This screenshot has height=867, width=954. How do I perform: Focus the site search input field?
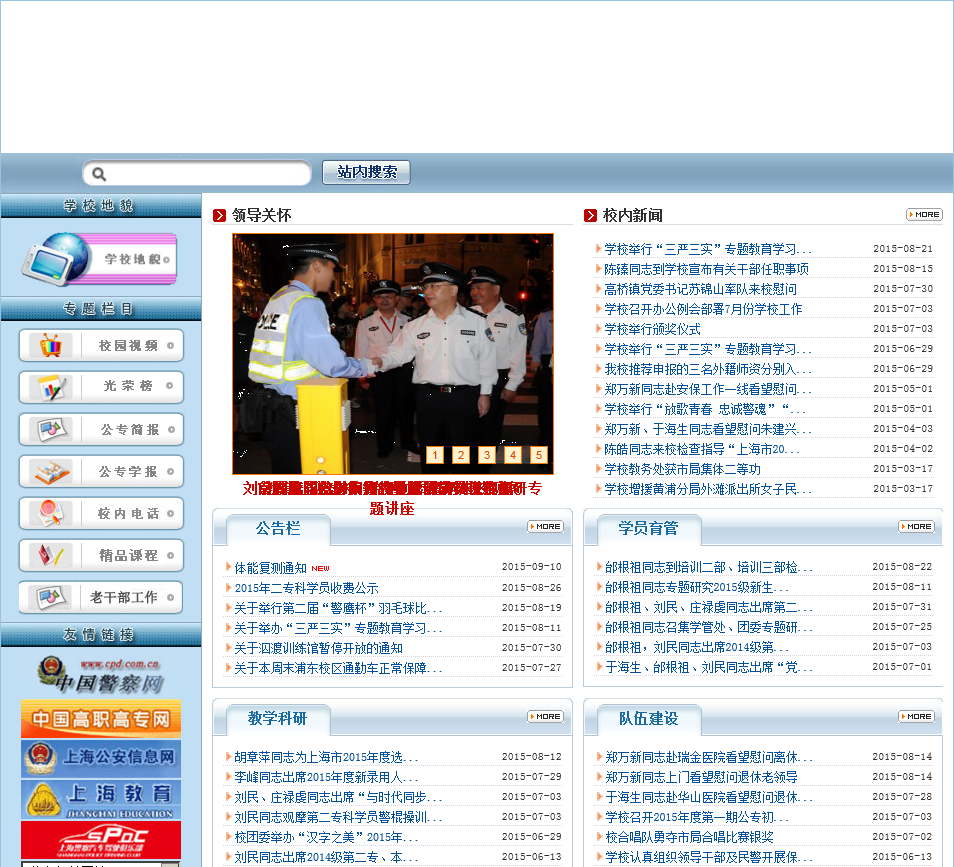click(197, 173)
